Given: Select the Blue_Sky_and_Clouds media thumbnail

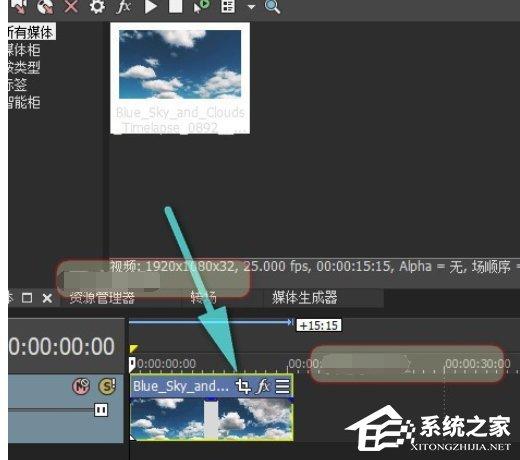Looking at the screenshot, I should click(x=180, y=78).
